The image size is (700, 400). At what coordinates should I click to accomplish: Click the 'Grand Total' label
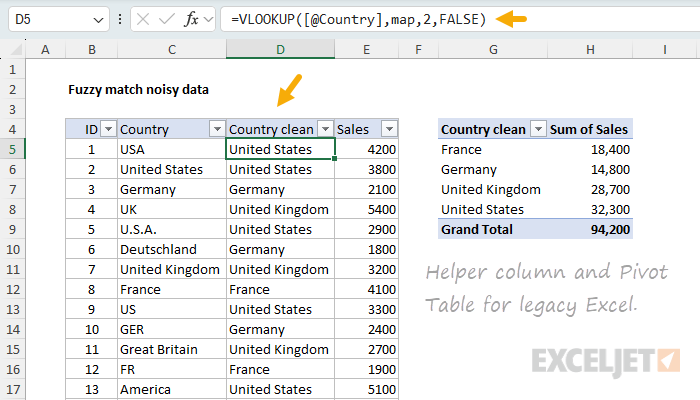477,229
